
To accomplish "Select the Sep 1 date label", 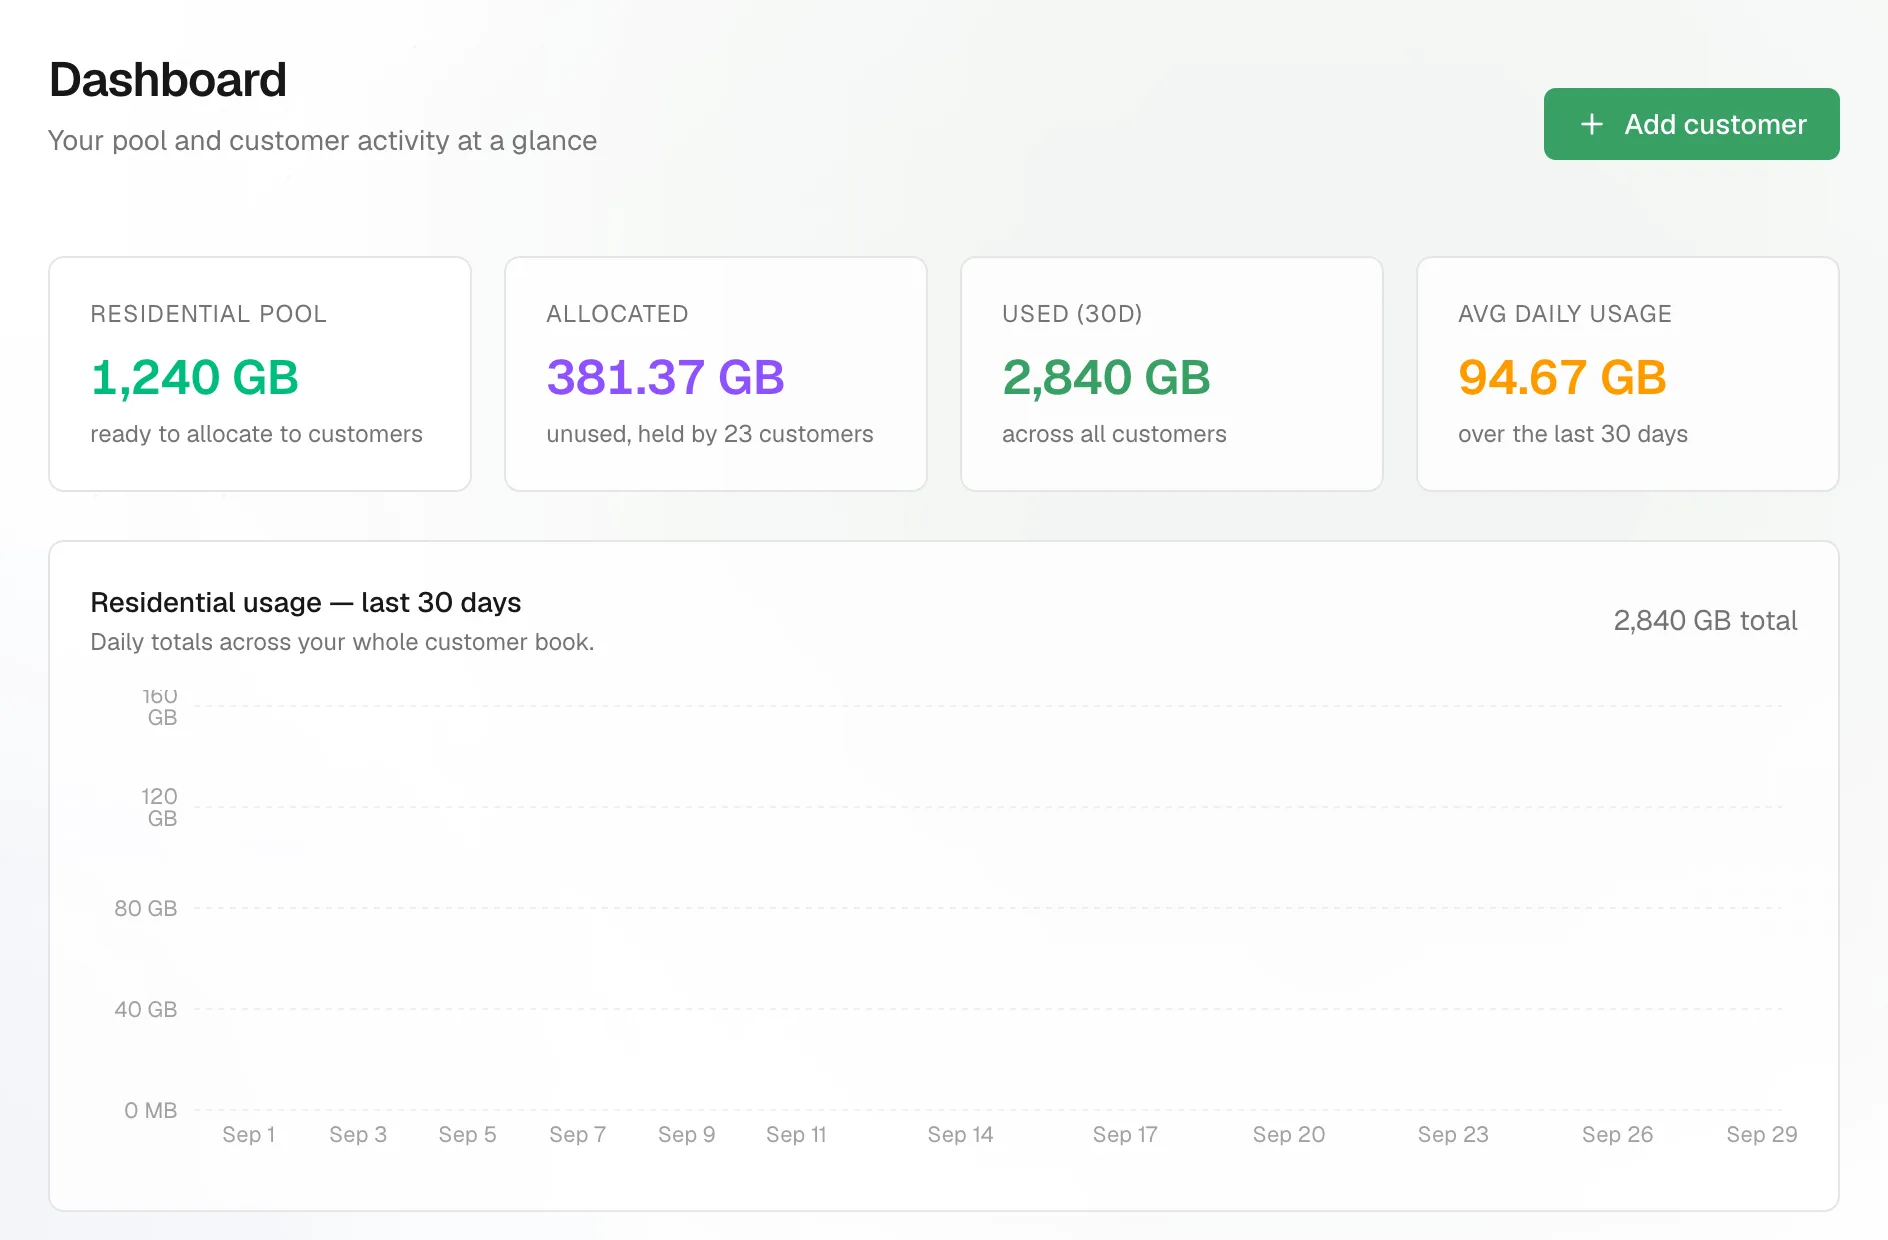I will pyautogui.click(x=248, y=1134).
